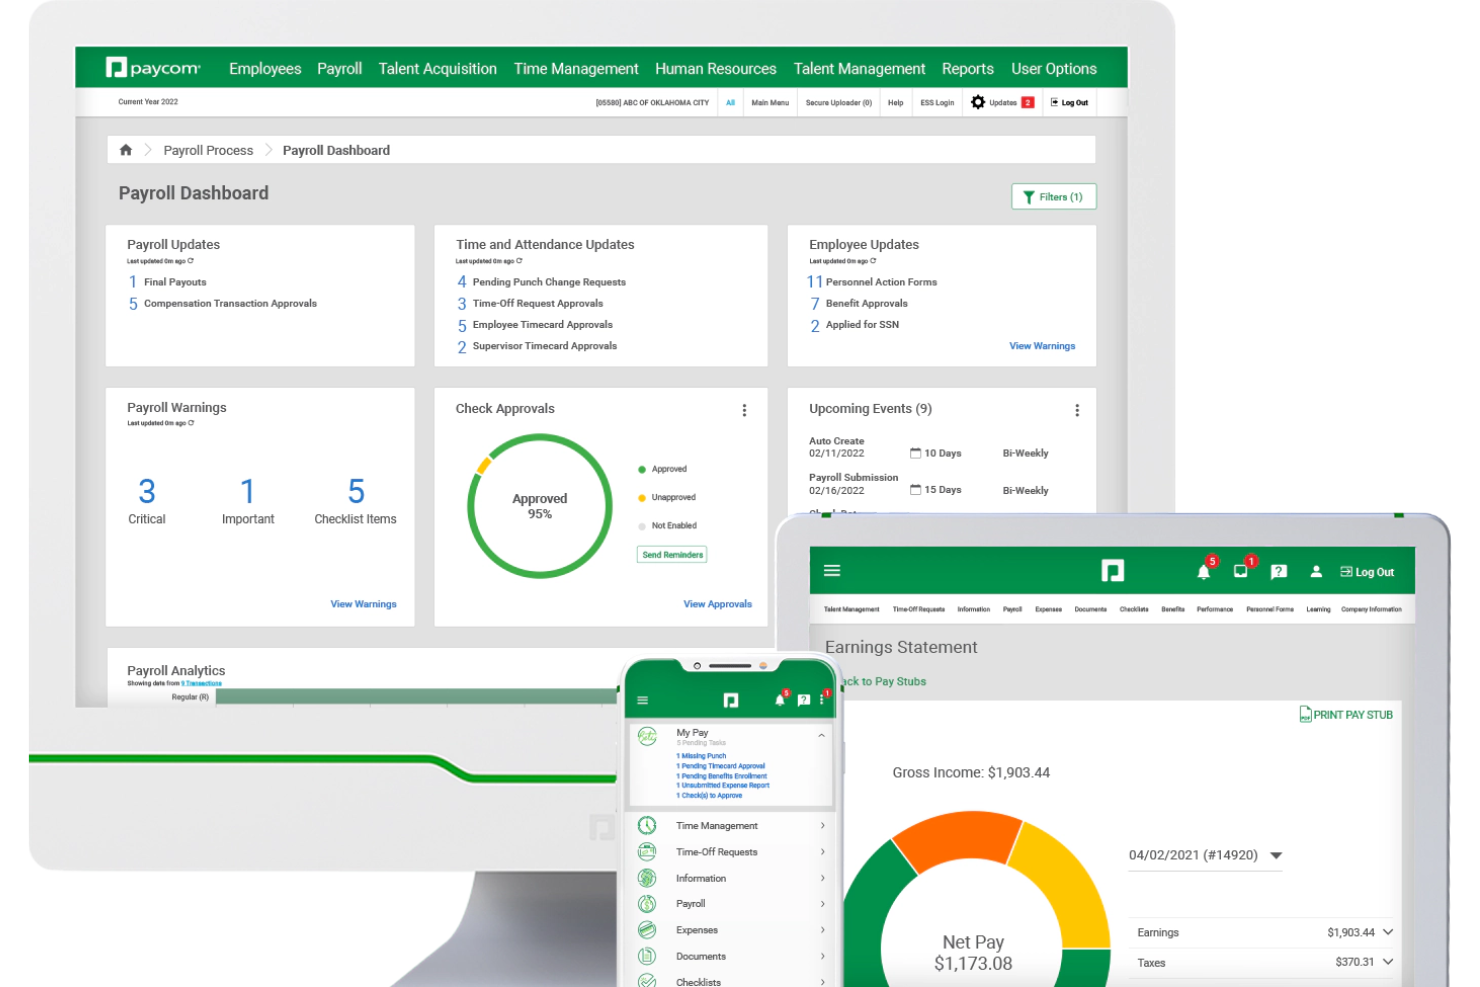Open the Filters (1) button
Image resolution: width=1480 pixels, height=987 pixels.
pyautogui.click(x=1054, y=197)
